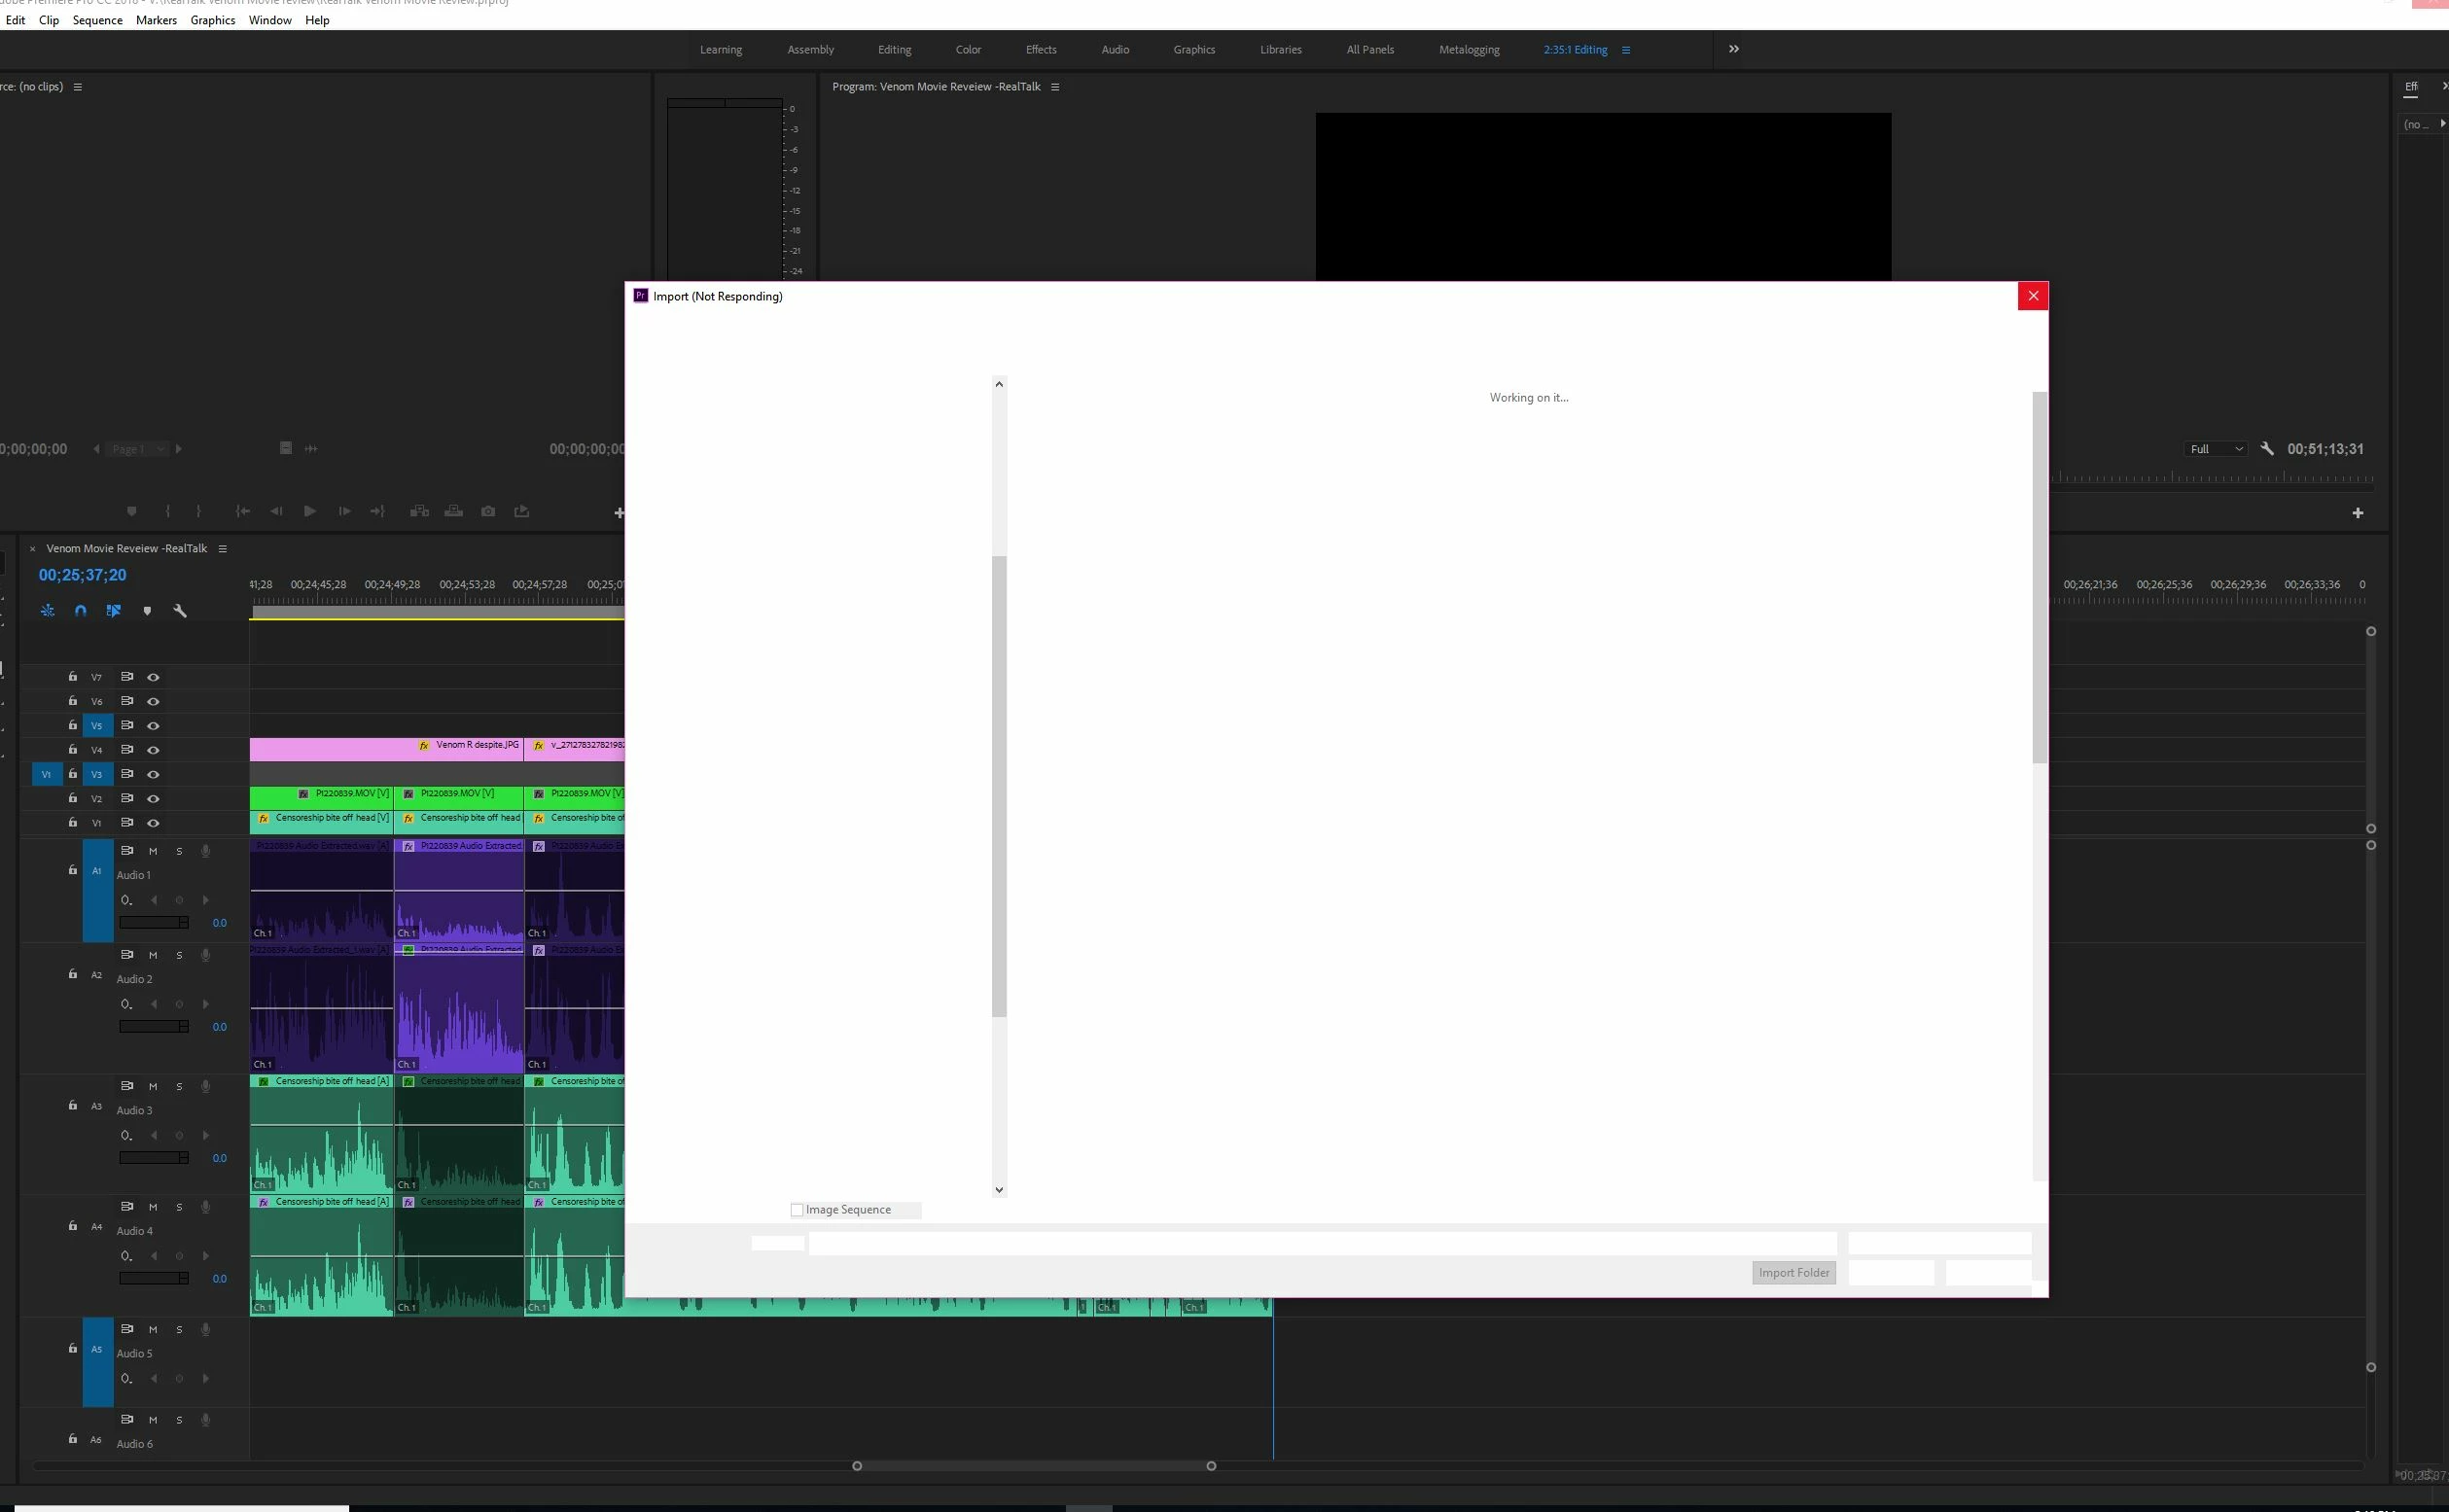Solo the Audio 3 track

(x=179, y=1086)
